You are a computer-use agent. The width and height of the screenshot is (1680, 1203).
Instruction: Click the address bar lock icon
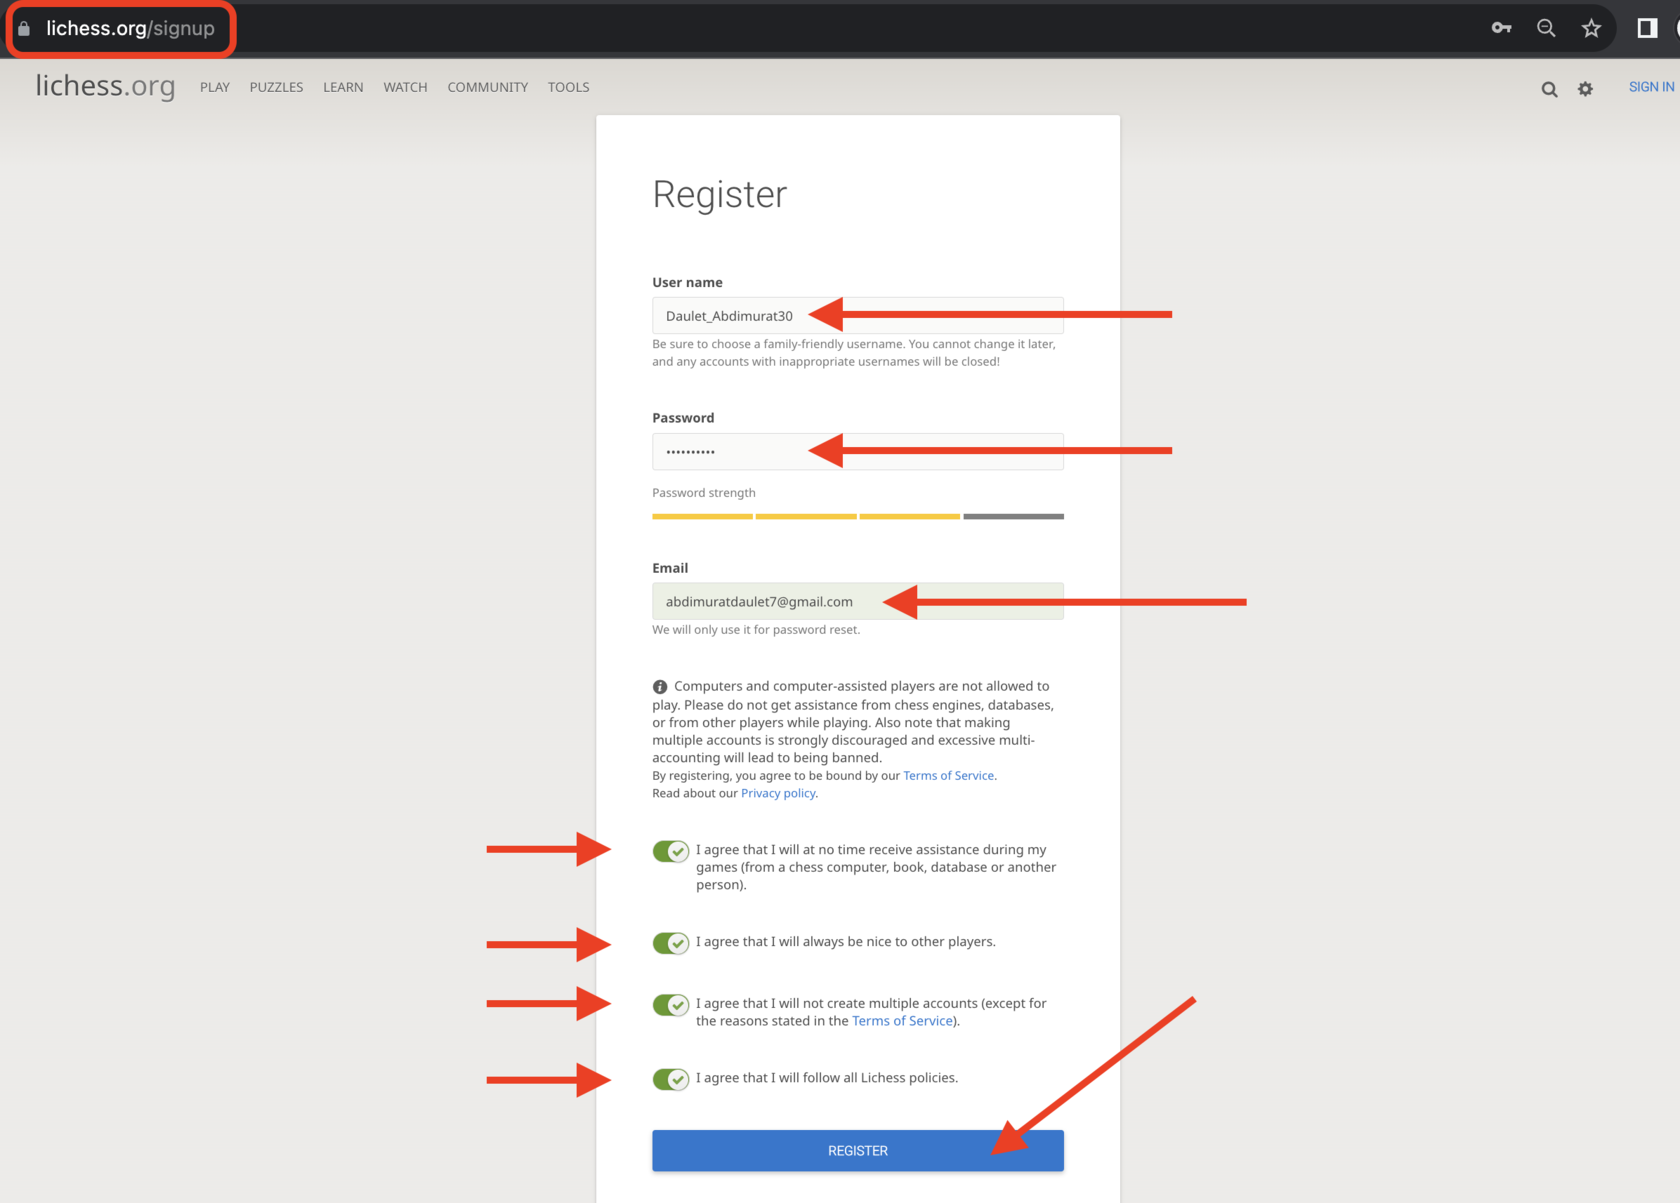coord(24,28)
